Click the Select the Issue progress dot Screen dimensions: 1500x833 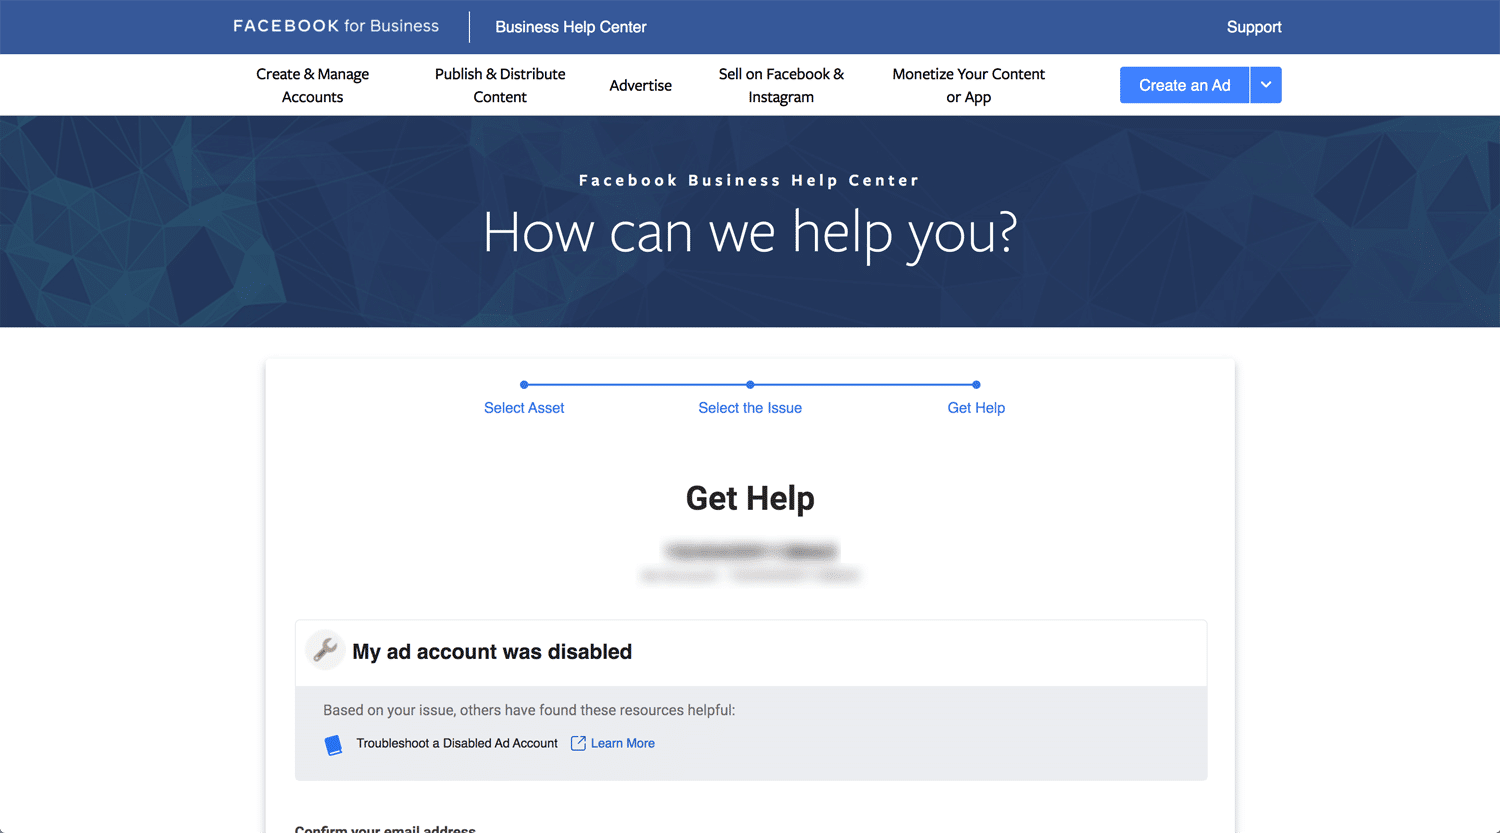click(x=750, y=384)
